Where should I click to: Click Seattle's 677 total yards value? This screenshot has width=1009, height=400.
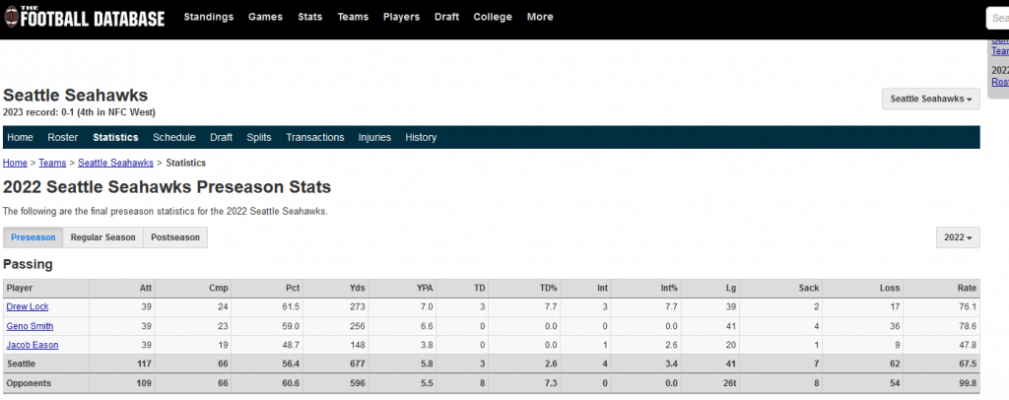pyautogui.click(x=358, y=363)
